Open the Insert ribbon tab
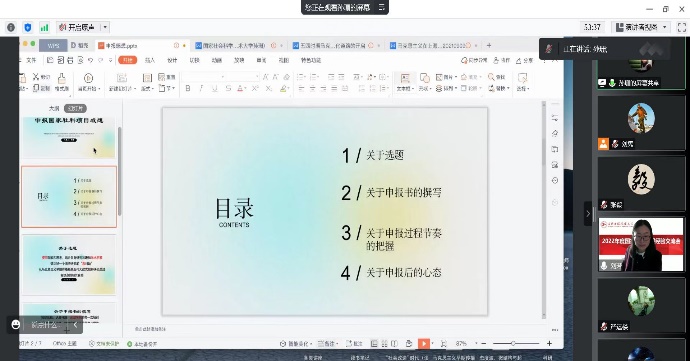Image resolution: width=690 pixels, height=361 pixels. click(x=150, y=60)
